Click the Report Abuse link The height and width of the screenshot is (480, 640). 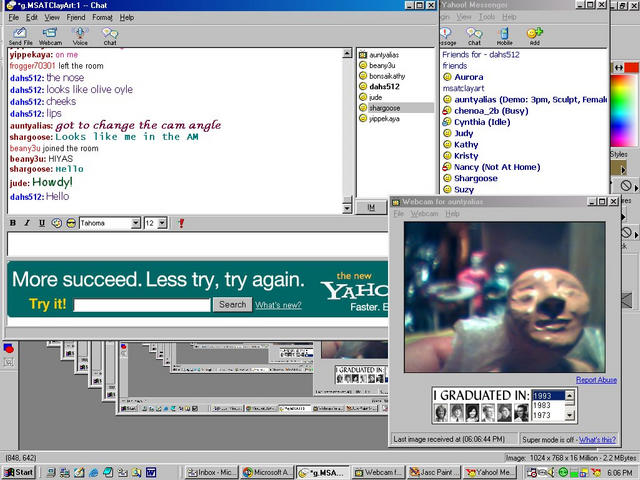596,380
